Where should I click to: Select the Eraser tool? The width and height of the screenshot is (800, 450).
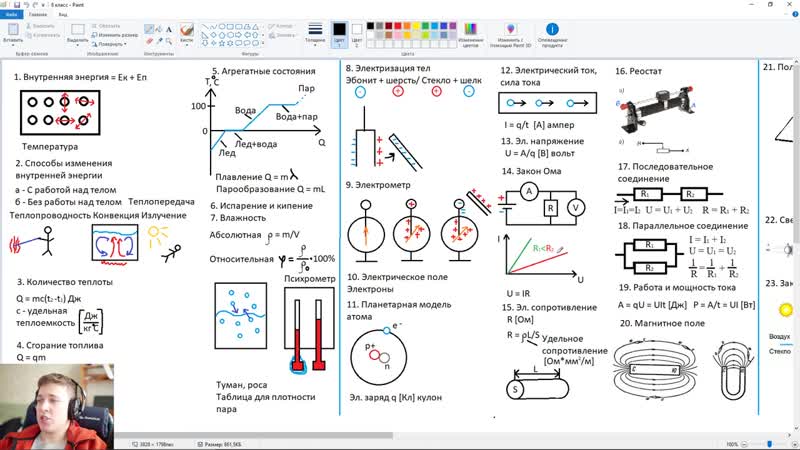tap(149, 41)
